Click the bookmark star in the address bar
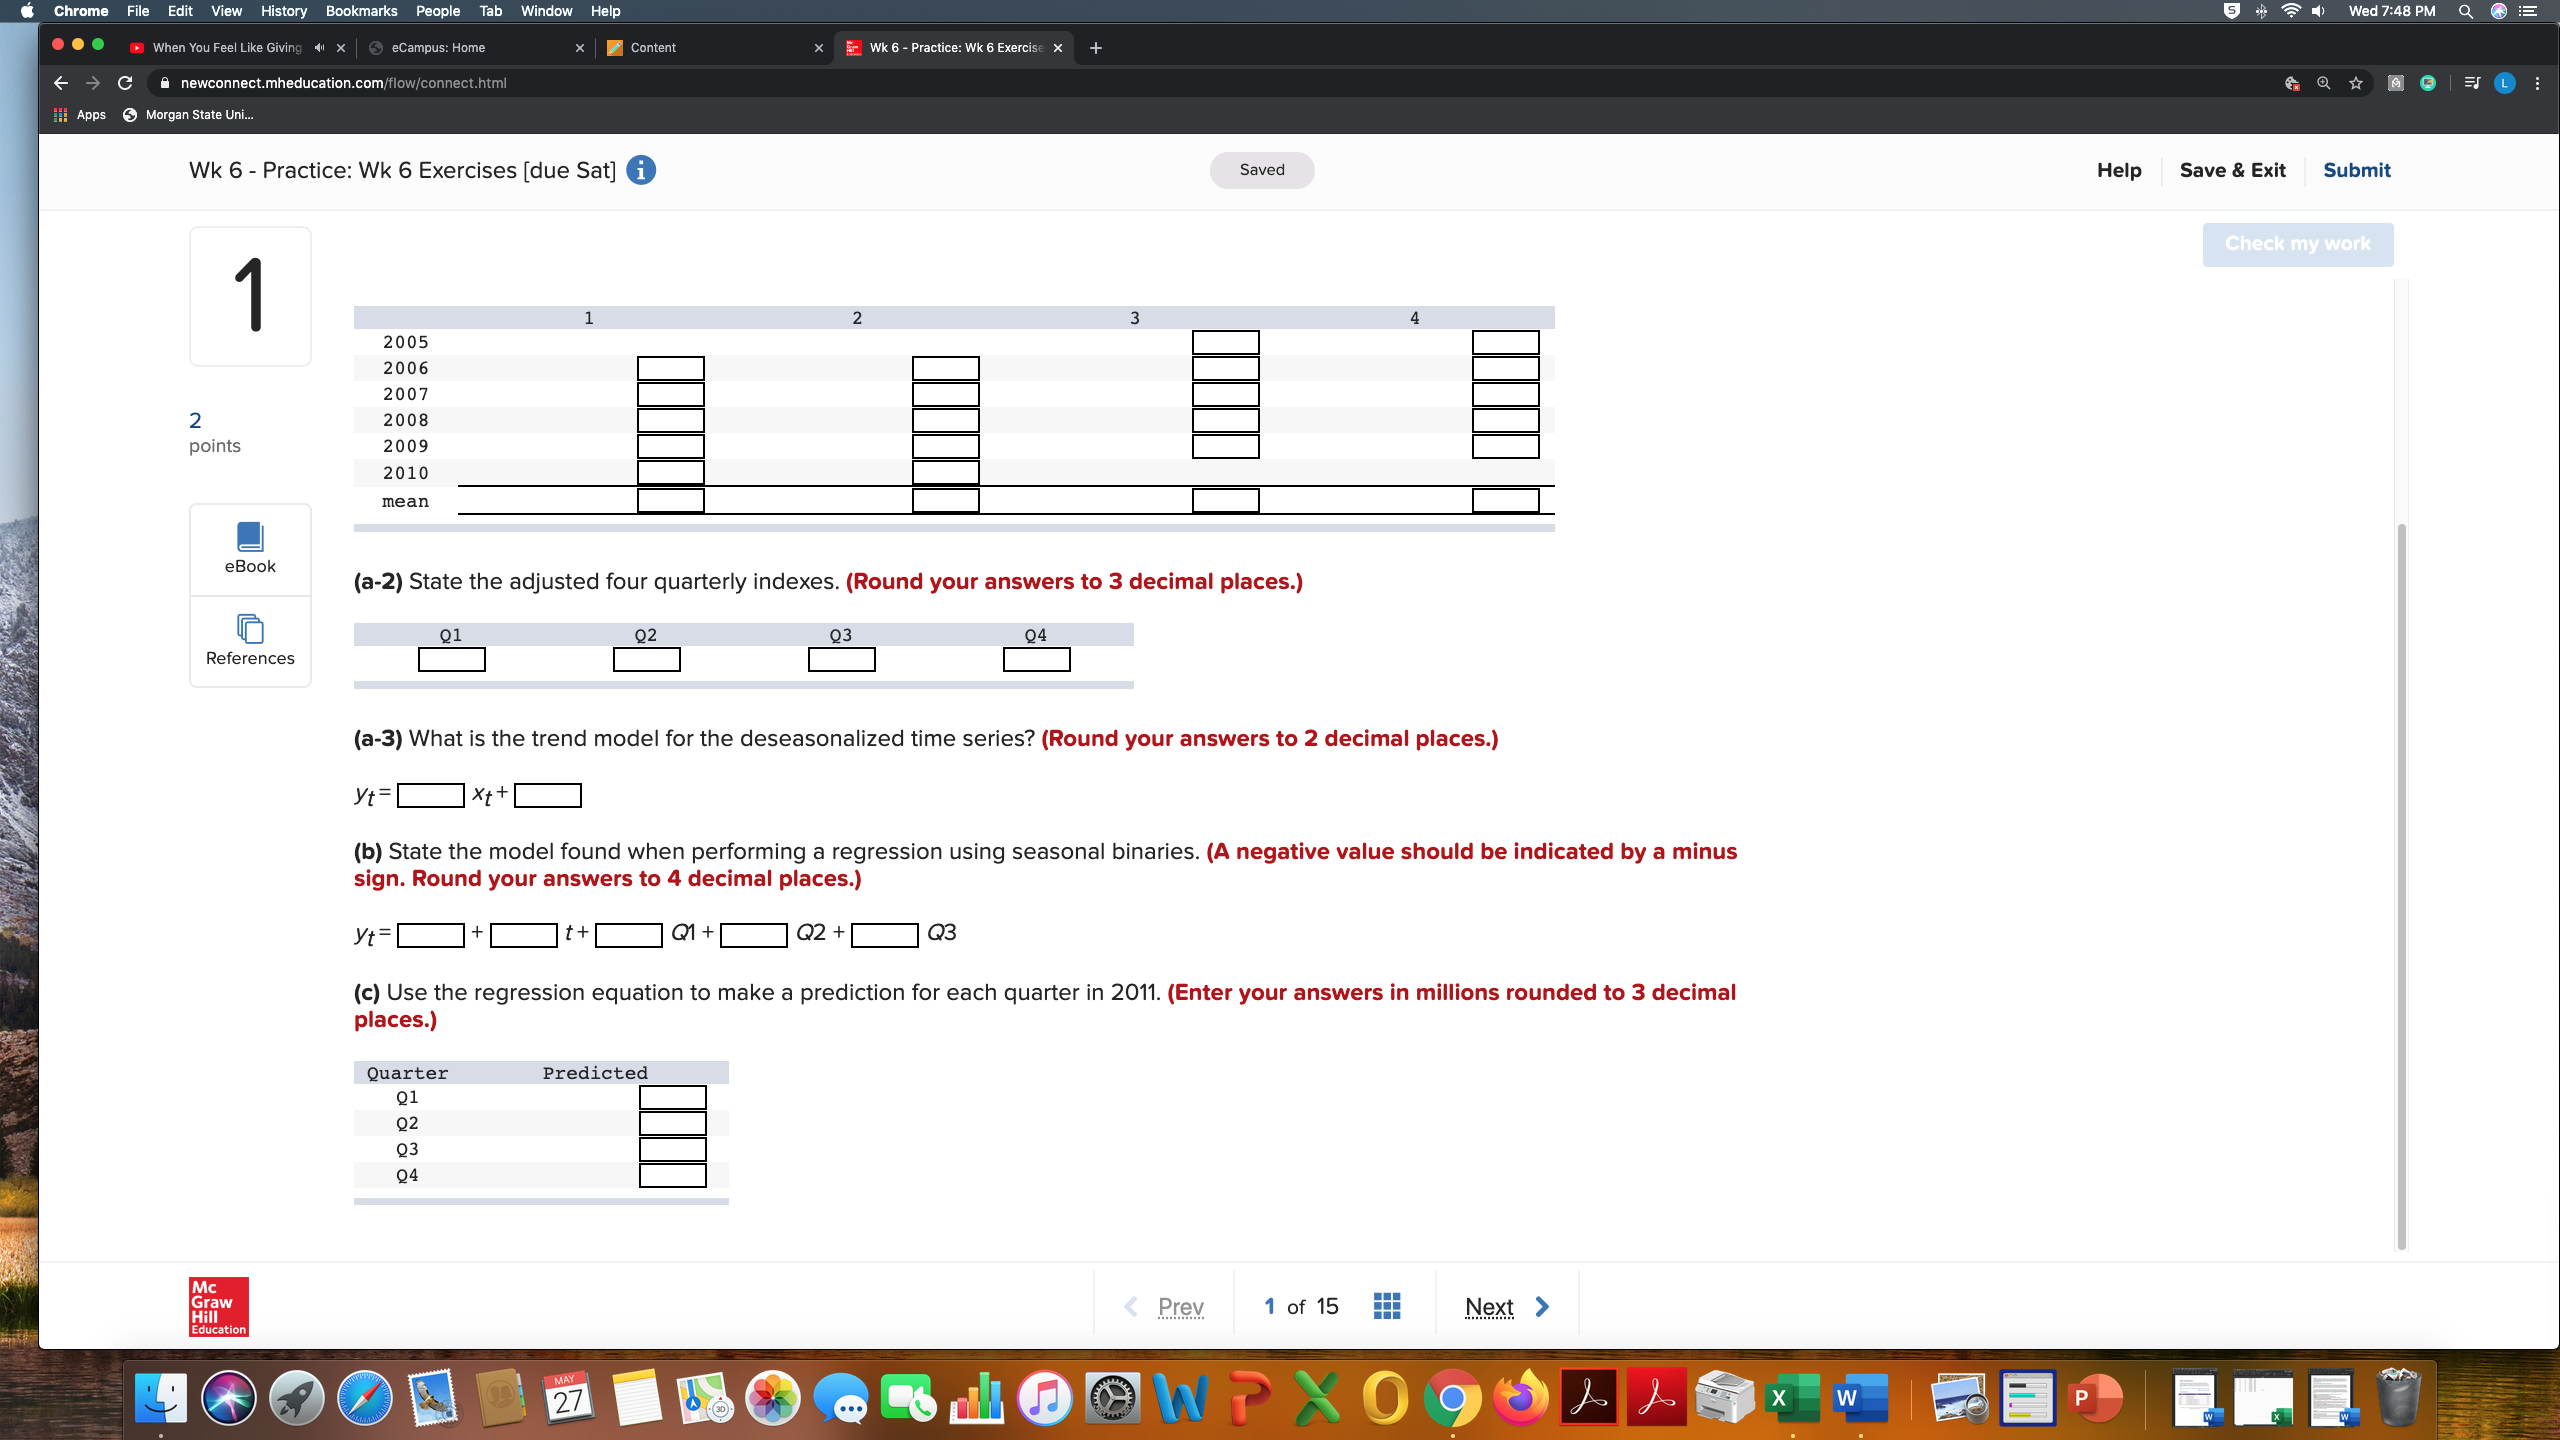This screenshot has width=2560, height=1440. [2355, 83]
